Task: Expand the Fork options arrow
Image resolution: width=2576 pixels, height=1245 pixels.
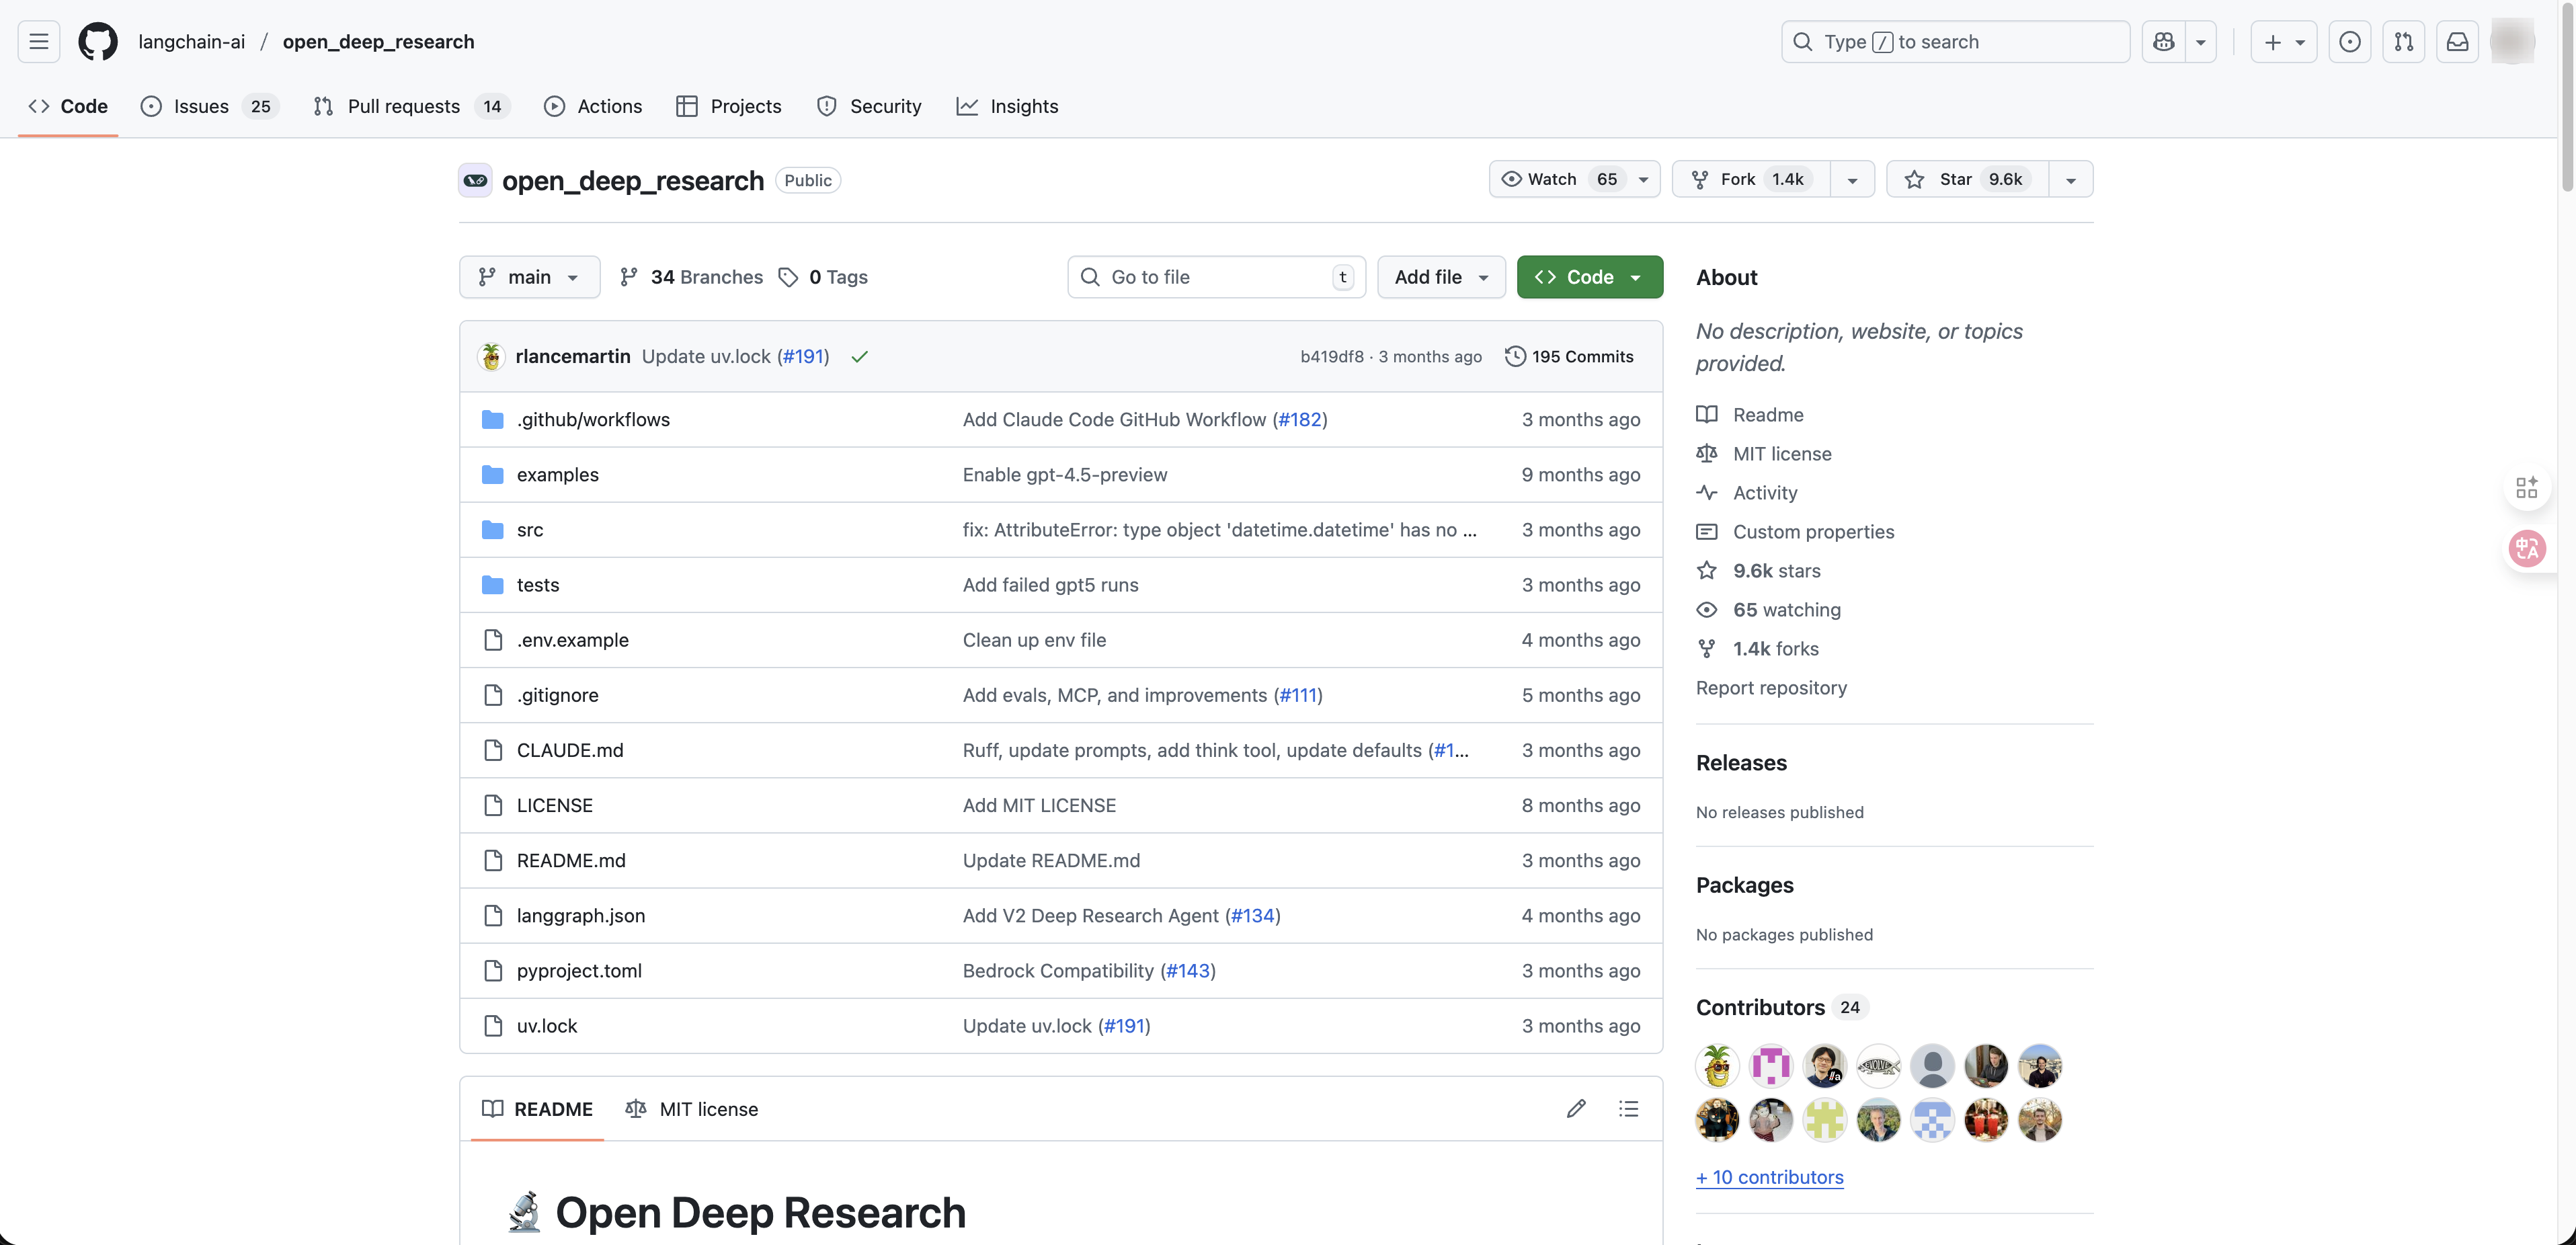Action: (1852, 180)
